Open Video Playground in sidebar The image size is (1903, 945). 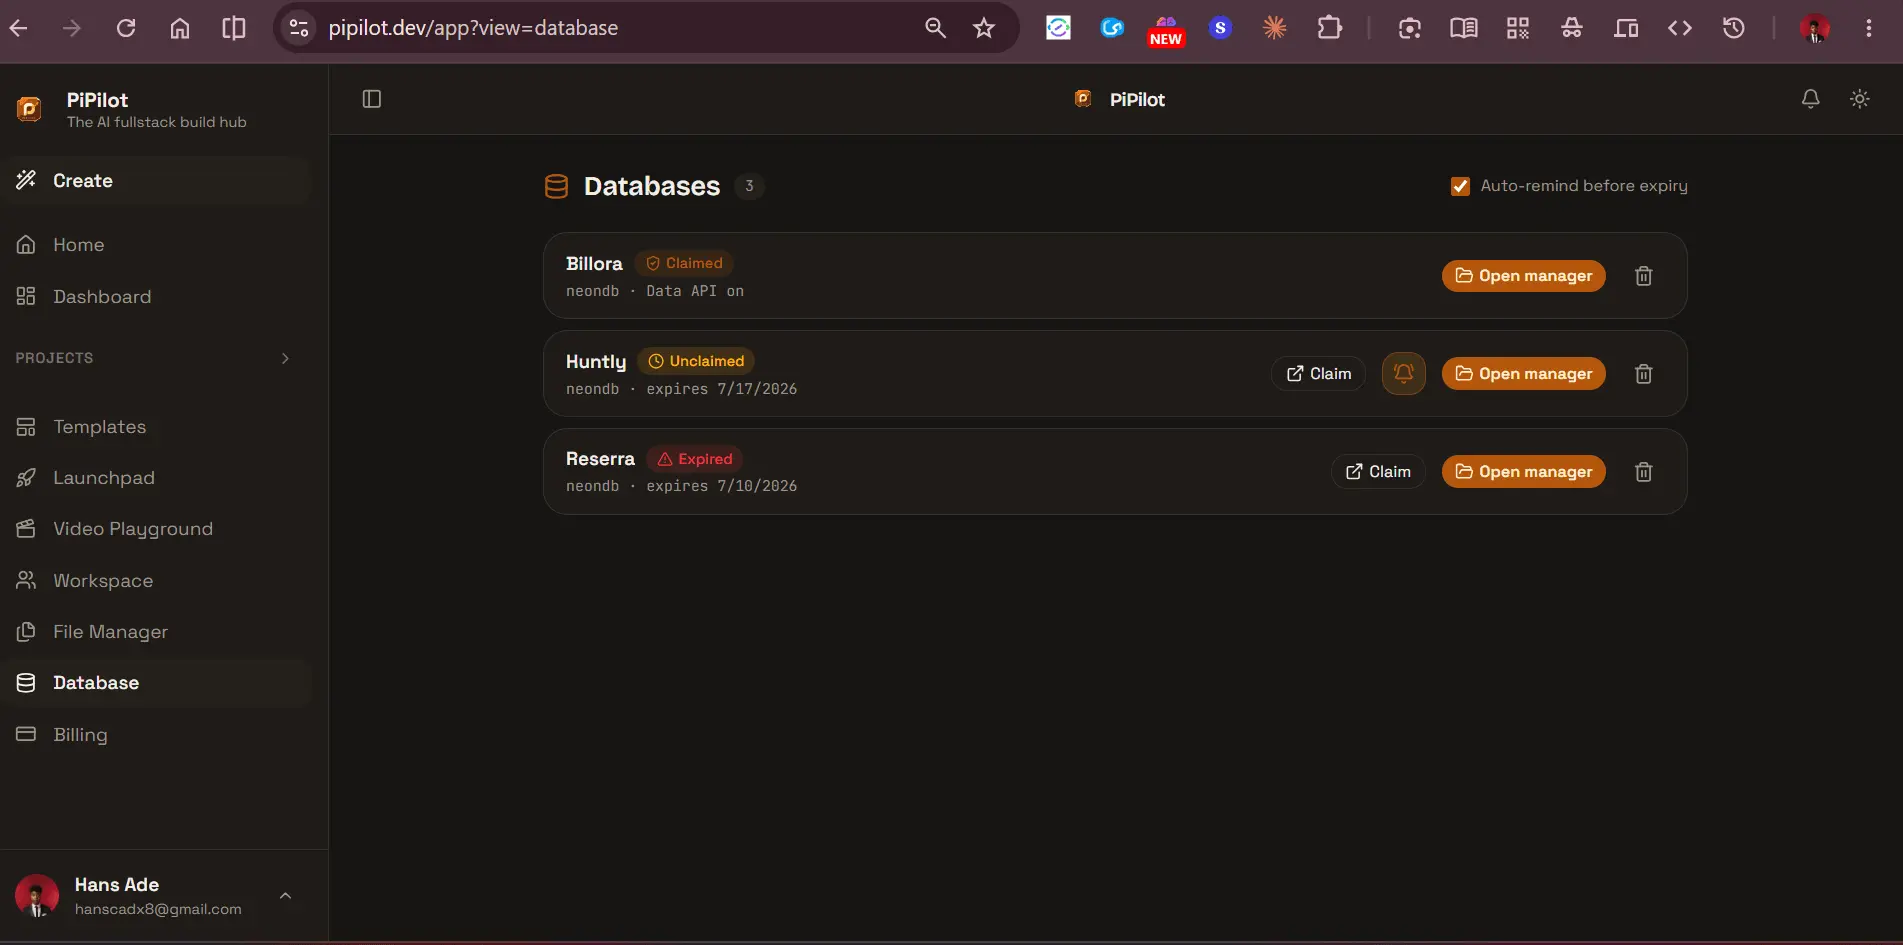tap(156, 529)
